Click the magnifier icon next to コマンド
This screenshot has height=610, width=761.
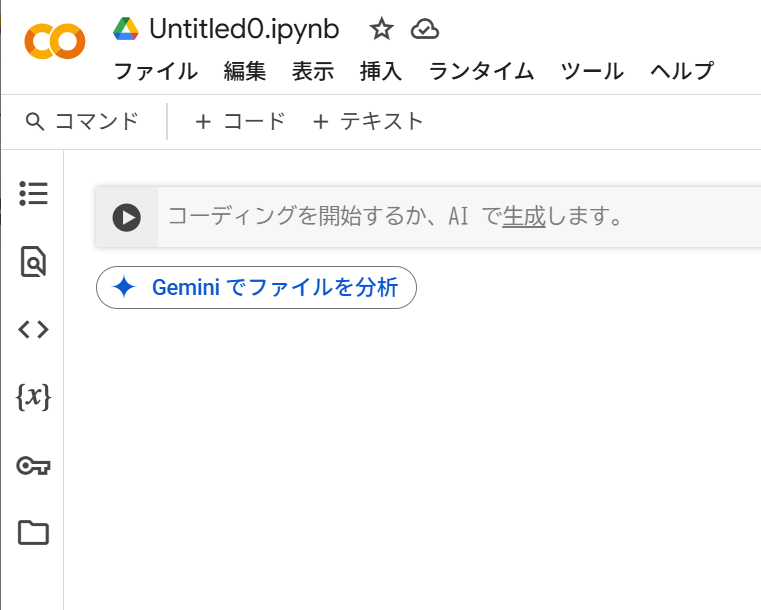pyautogui.click(x=34, y=121)
